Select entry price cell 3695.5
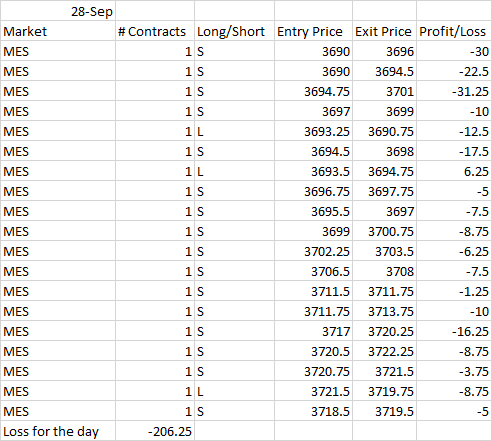This screenshot has width=492, height=441. pos(313,211)
